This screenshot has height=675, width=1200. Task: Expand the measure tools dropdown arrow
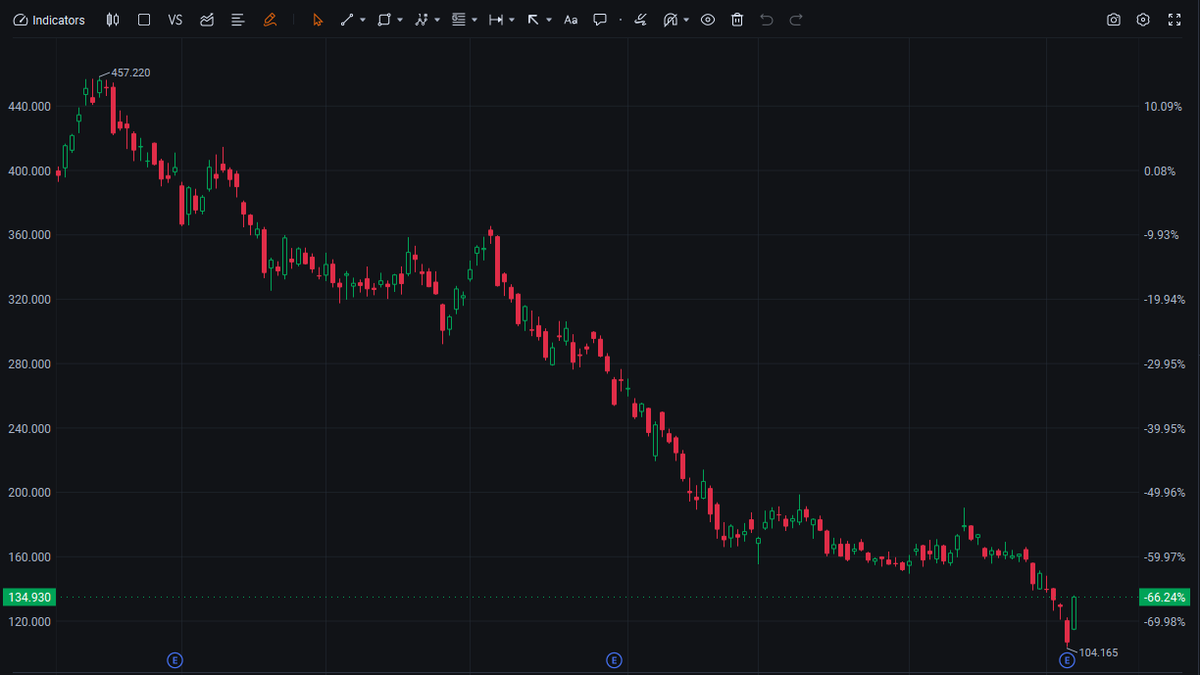[512, 20]
